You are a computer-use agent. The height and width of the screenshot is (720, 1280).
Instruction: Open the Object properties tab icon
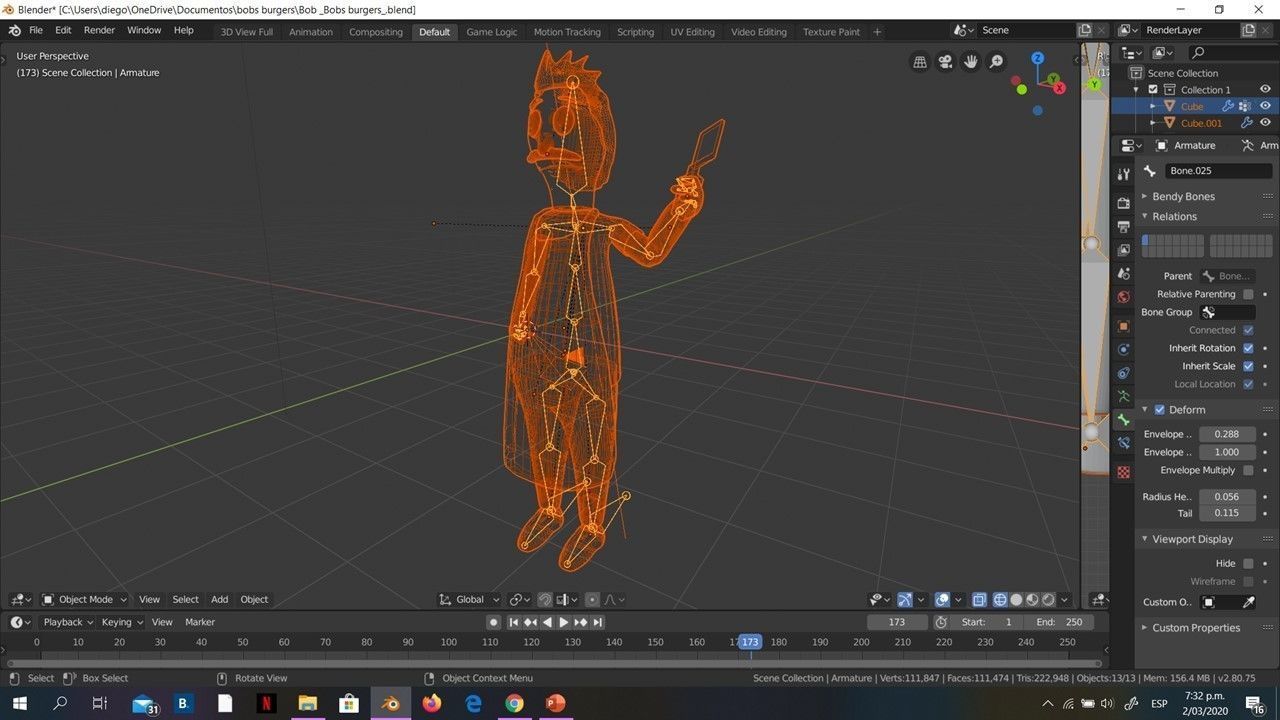pos(1124,326)
